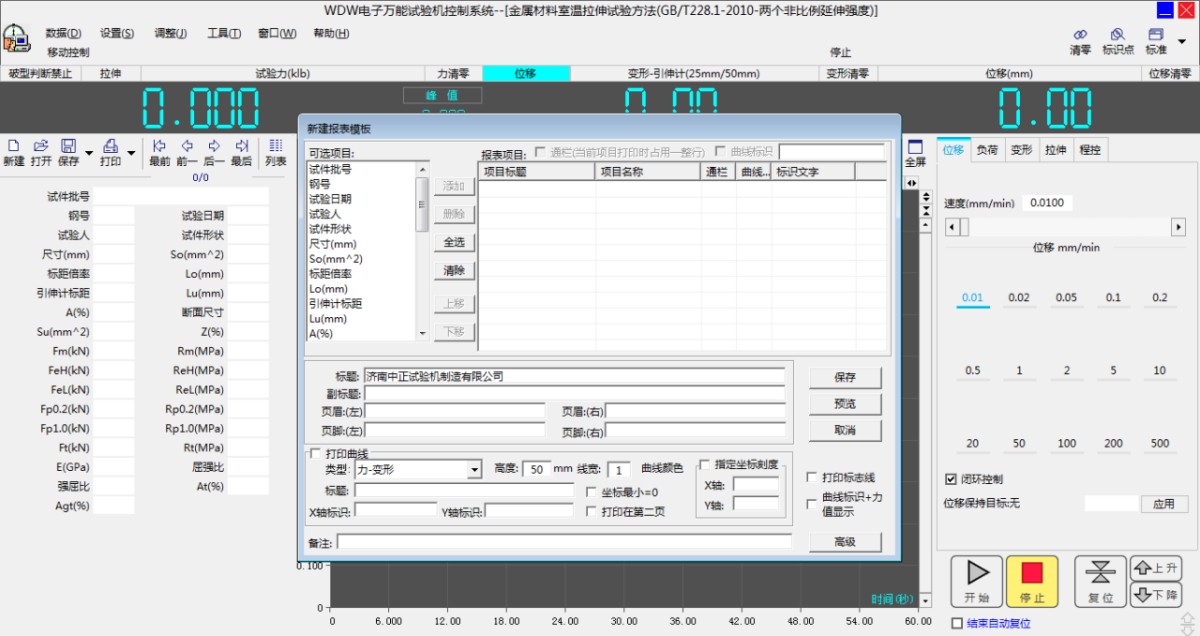Image resolution: width=1200 pixels, height=636 pixels.
Task: Create a new file with 新建 icon
Action: click(12, 150)
